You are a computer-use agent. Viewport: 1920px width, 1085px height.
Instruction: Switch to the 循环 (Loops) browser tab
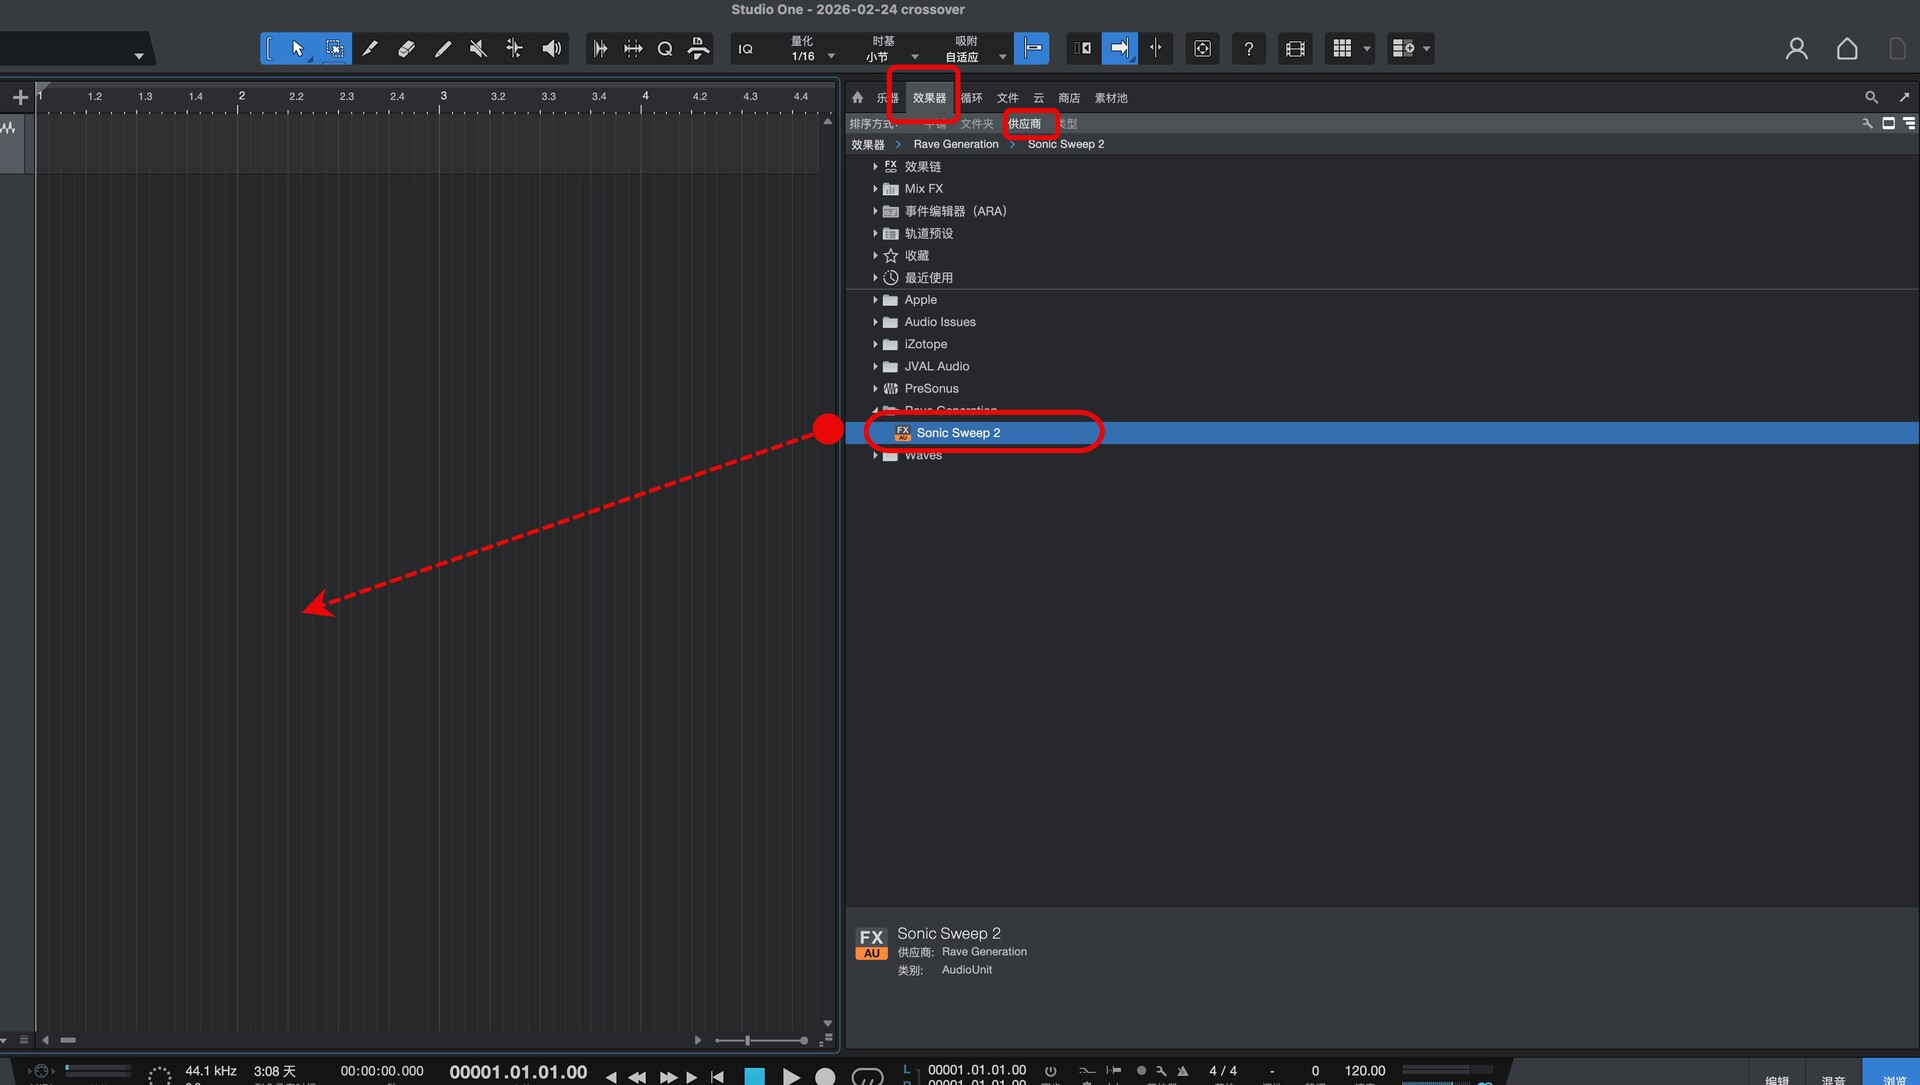click(x=972, y=98)
